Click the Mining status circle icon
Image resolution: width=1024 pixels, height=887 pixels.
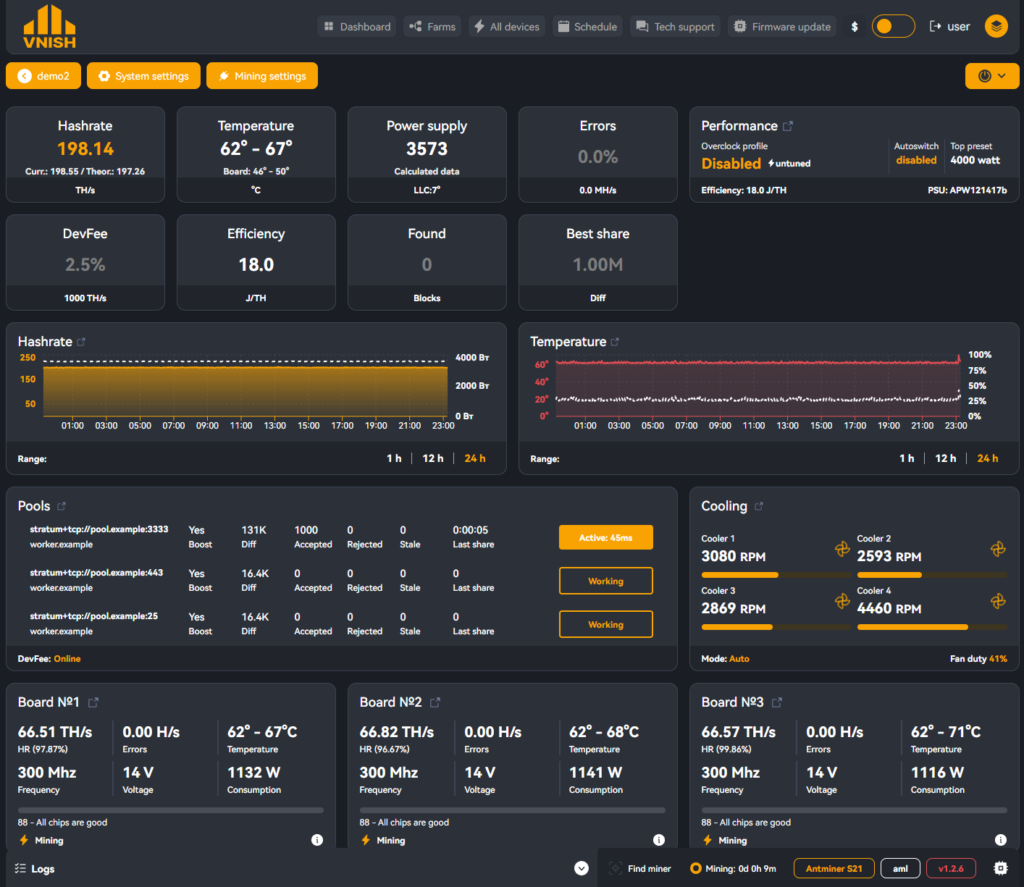point(696,868)
